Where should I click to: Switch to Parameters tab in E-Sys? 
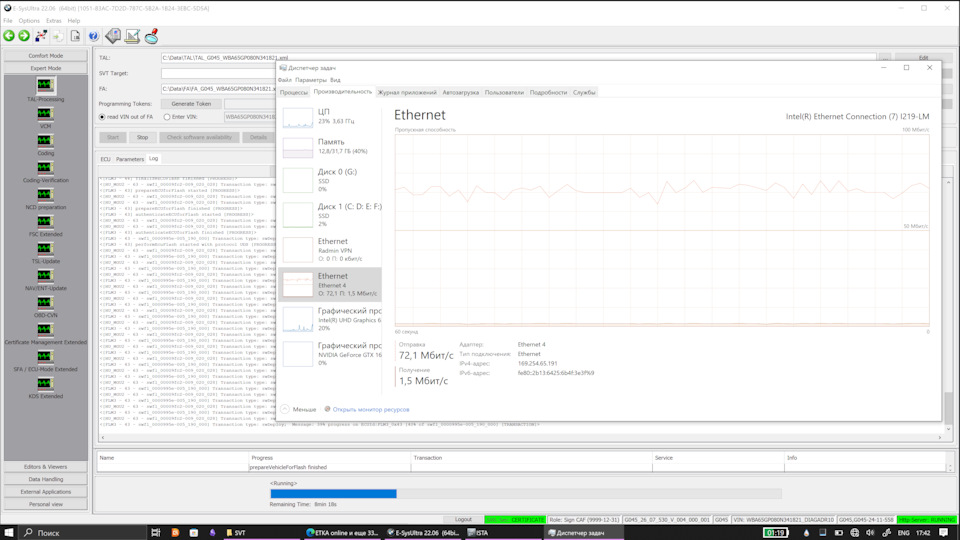[130, 159]
